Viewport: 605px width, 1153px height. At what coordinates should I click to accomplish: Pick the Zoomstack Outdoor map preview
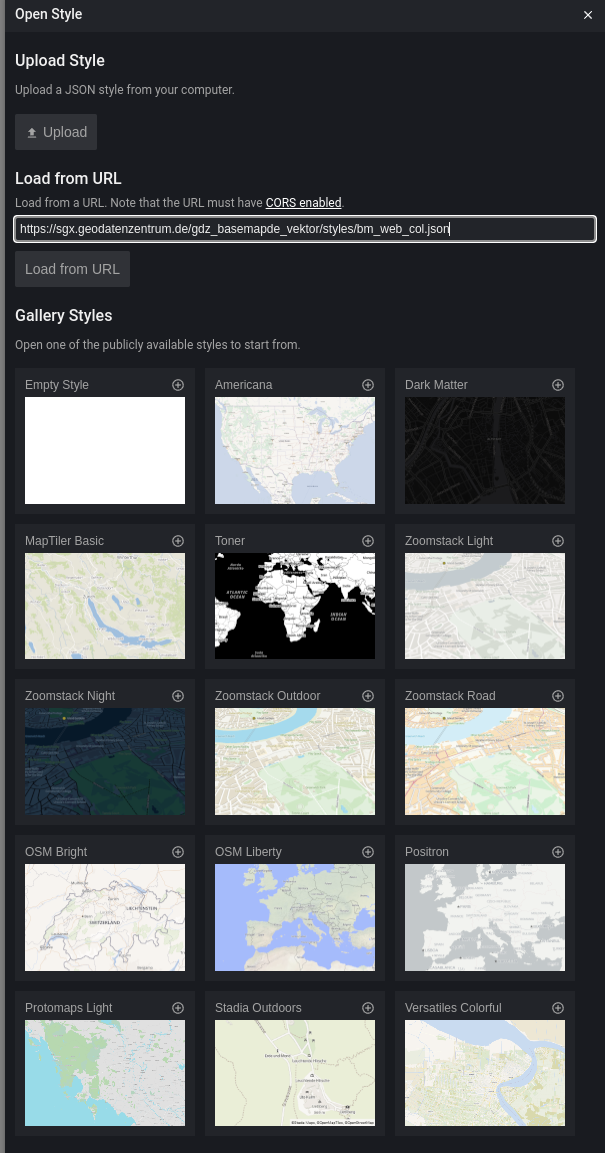[x=295, y=761]
